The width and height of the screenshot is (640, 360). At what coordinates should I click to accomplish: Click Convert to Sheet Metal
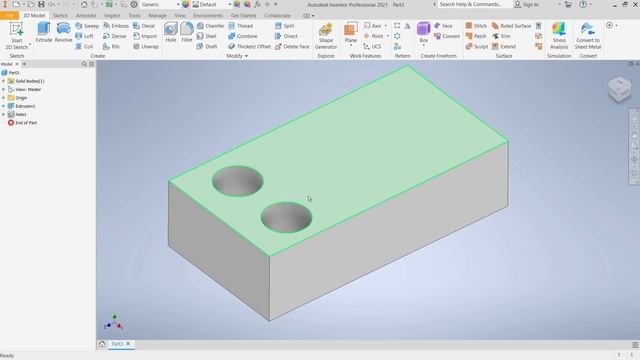coord(588,36)
